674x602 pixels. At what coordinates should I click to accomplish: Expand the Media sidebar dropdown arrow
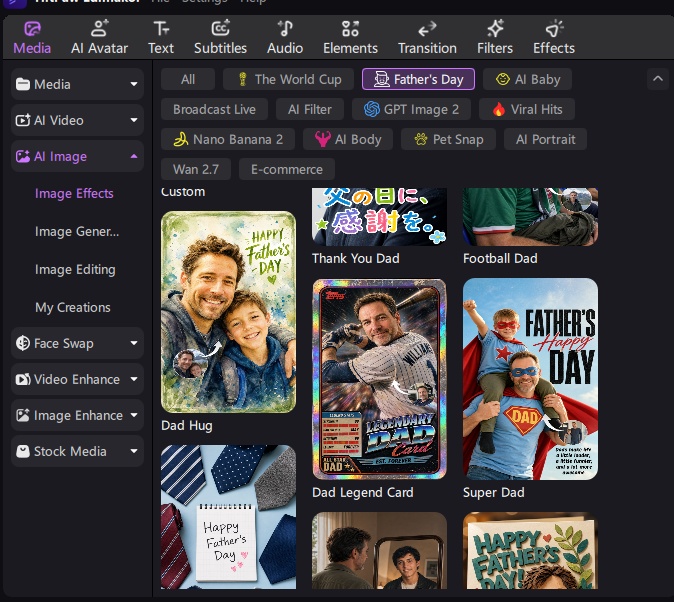tap(134, 84)
